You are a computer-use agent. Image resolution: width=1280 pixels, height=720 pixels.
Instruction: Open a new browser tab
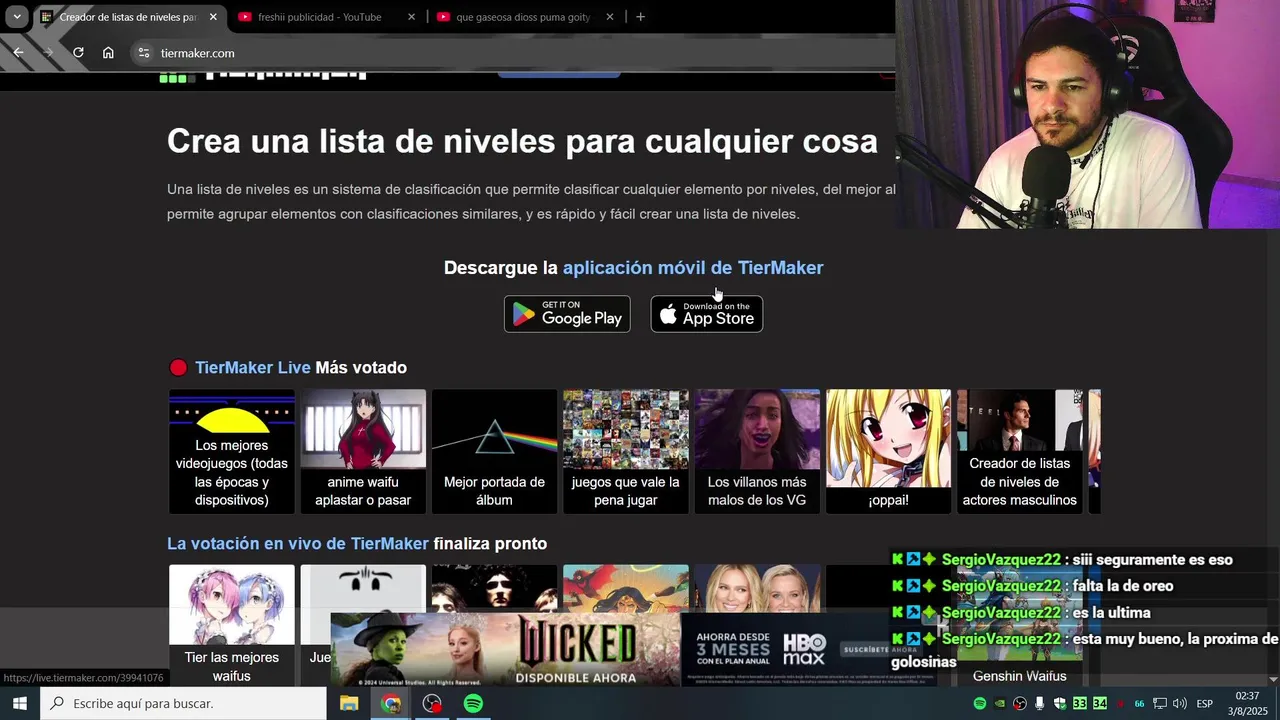click(x=640, y=17)
